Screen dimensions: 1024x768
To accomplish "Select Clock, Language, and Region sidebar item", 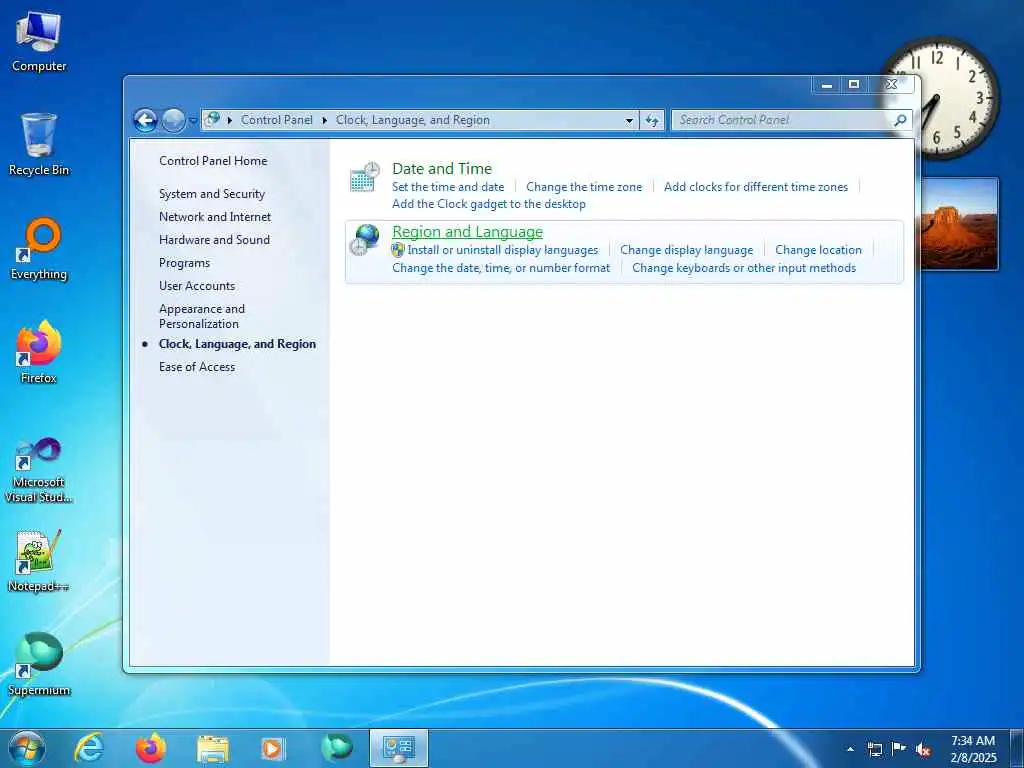I will point(237,344).
